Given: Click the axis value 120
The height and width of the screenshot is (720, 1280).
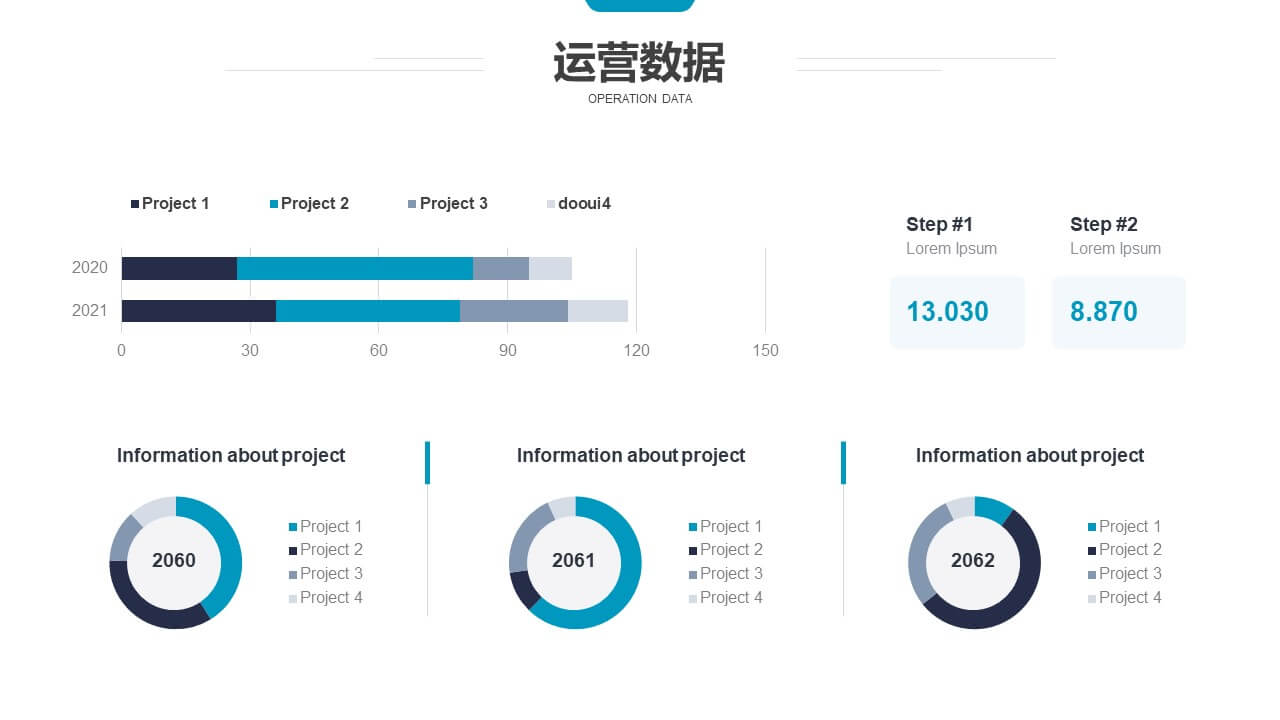Looking at the screenshot, I should coord(636,351).
